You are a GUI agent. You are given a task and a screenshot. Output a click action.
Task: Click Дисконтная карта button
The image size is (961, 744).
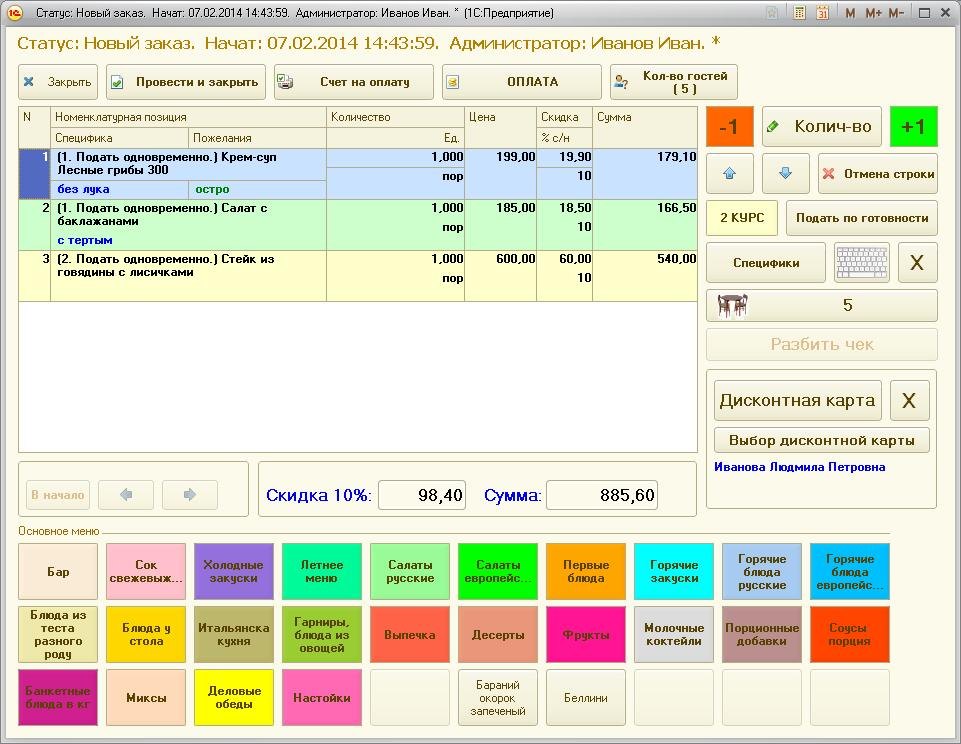[797, 400]
